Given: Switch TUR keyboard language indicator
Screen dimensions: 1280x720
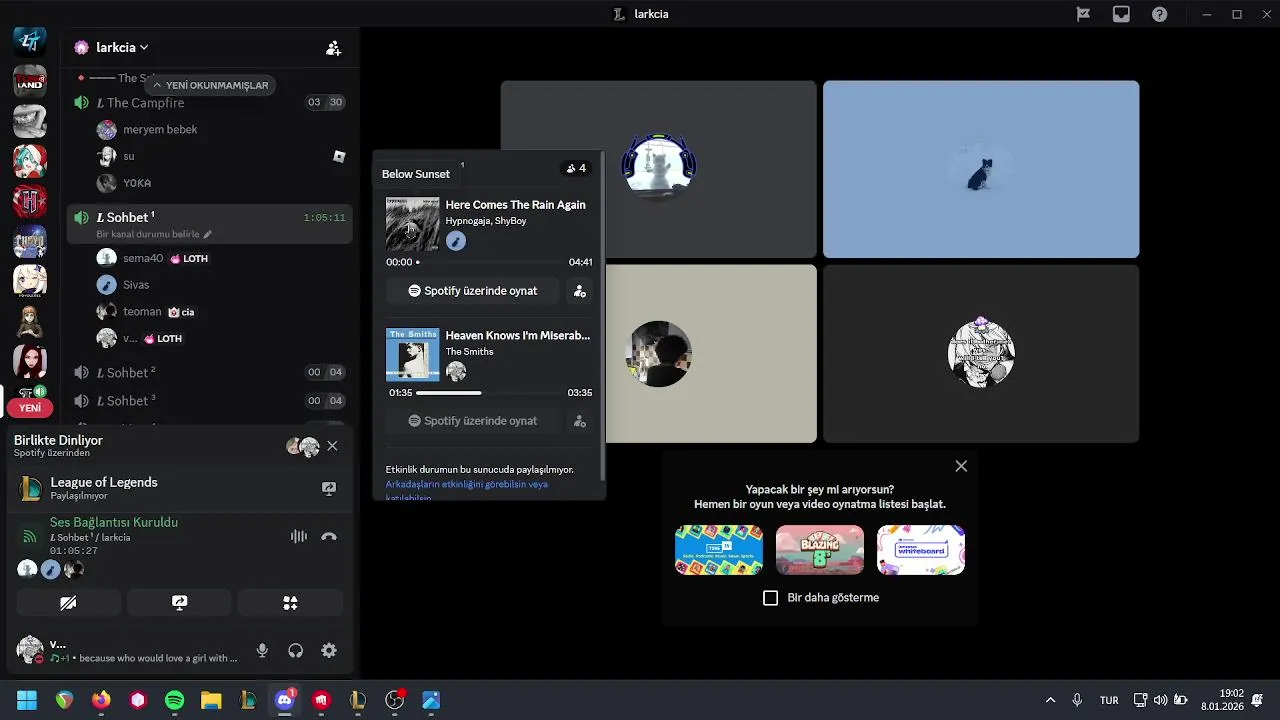Looking at the screenshot, I should click(x=1109, y=700).
